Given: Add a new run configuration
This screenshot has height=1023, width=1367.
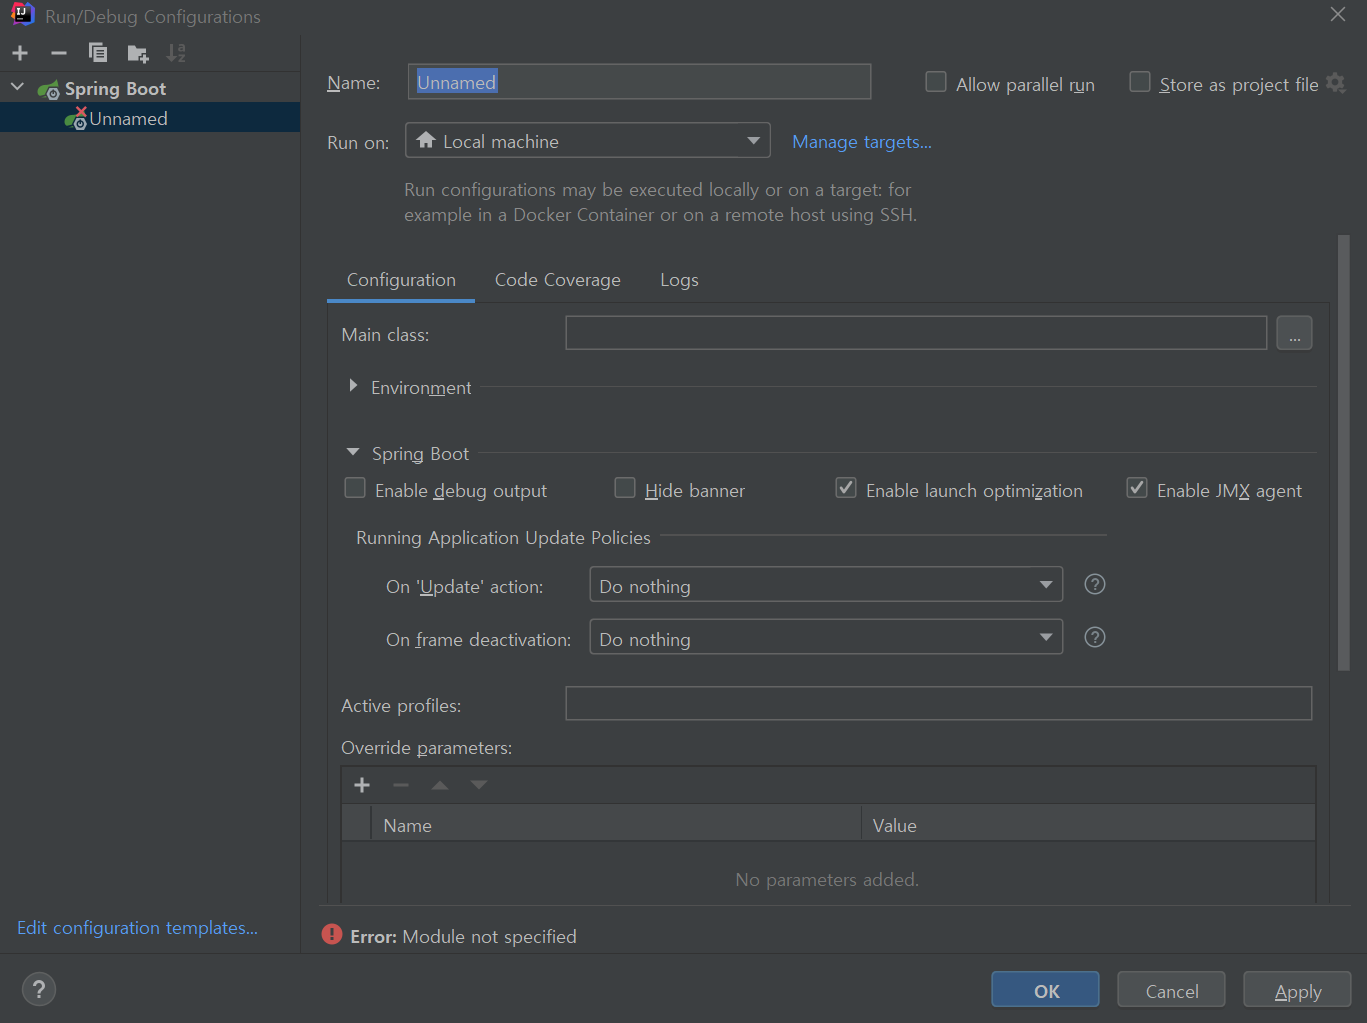Looking at the screenshot, I should click(20, 53).
